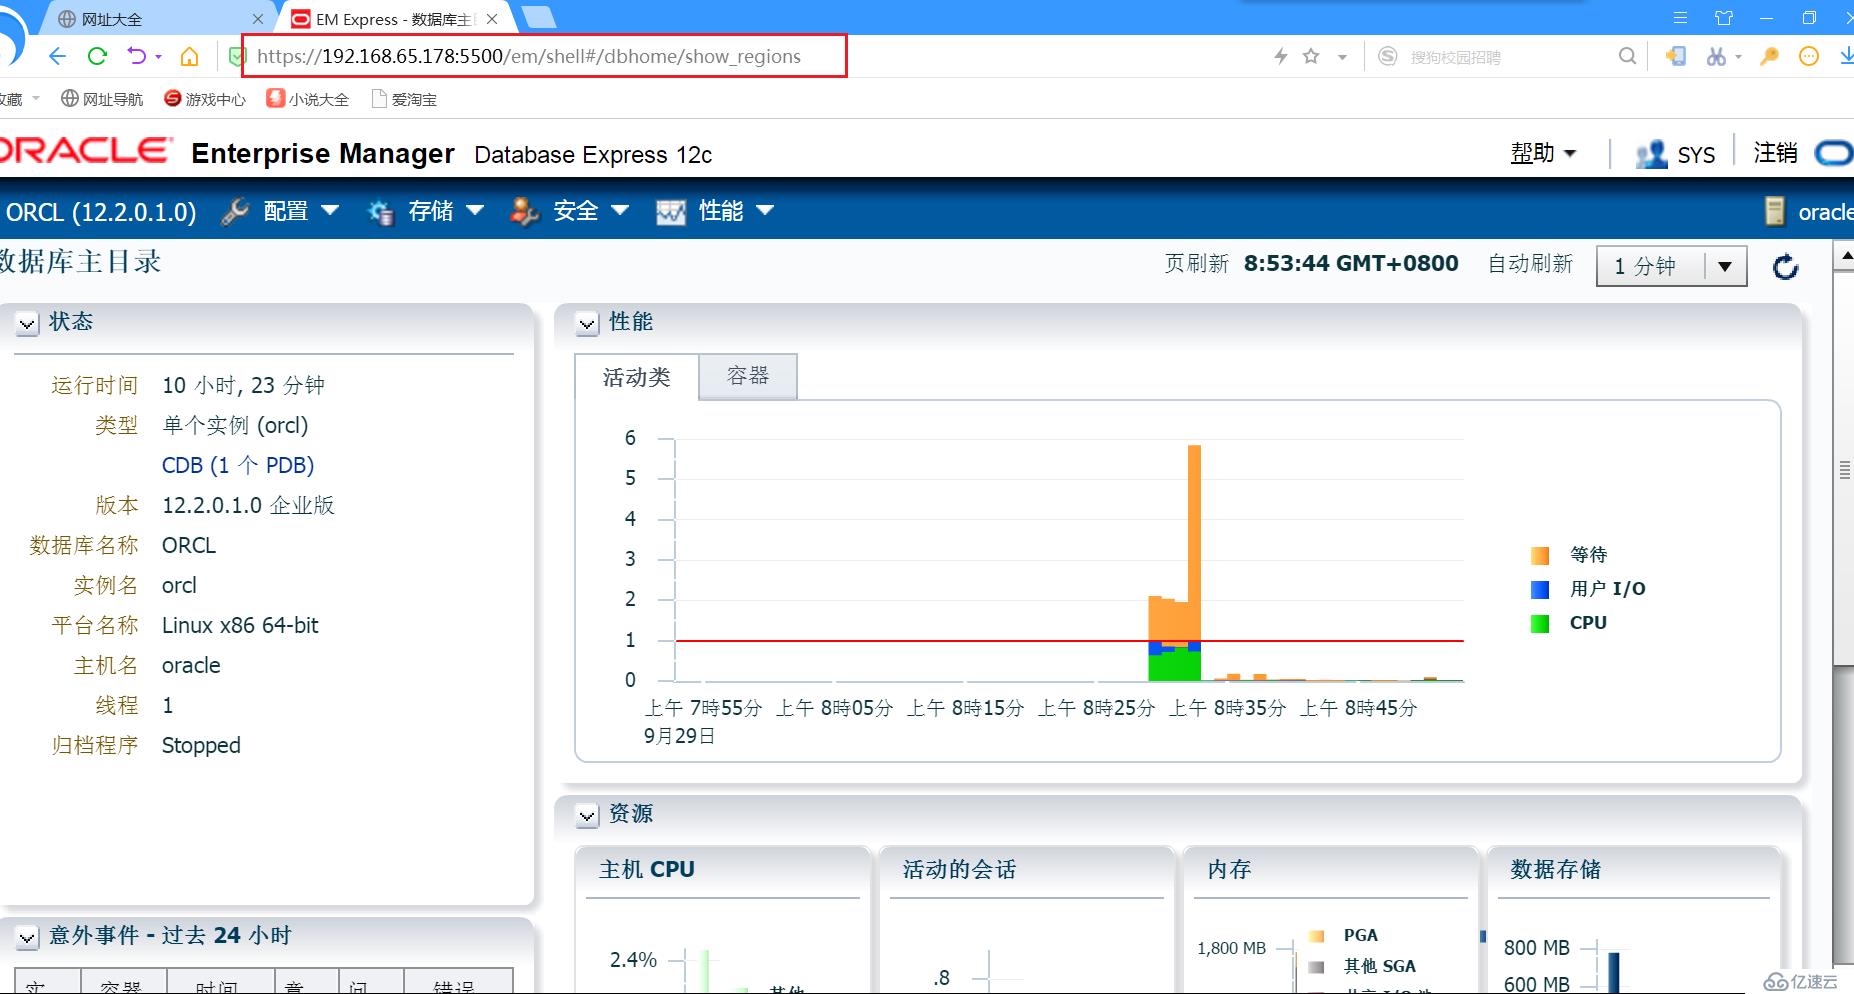Collapse the 状态 section
The height and width of the screenshot is (994, 1854).
tap(28, 323)
